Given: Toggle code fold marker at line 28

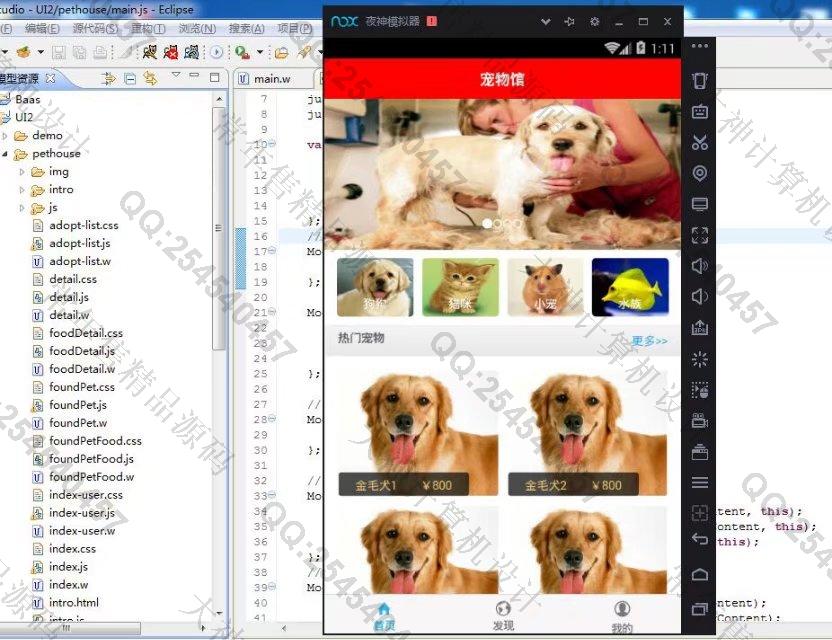Looking at the screenshot, I should coord(272,418).
